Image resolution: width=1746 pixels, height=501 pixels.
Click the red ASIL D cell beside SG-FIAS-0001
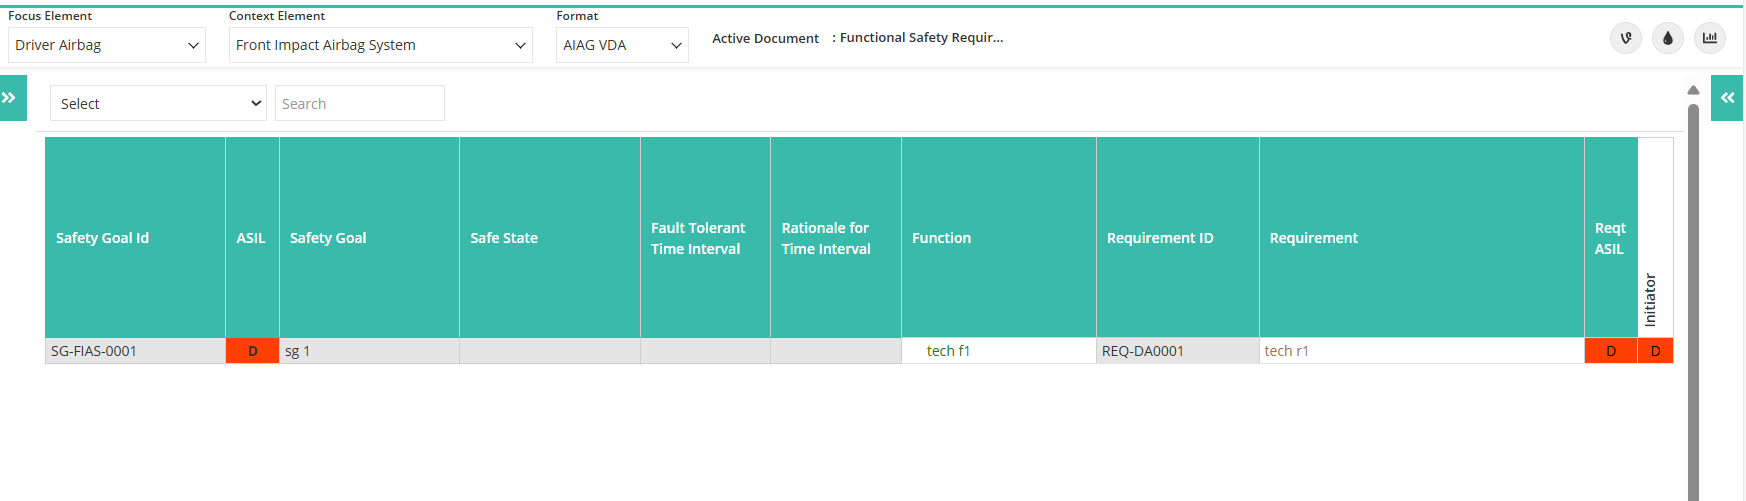coord(252,351)
